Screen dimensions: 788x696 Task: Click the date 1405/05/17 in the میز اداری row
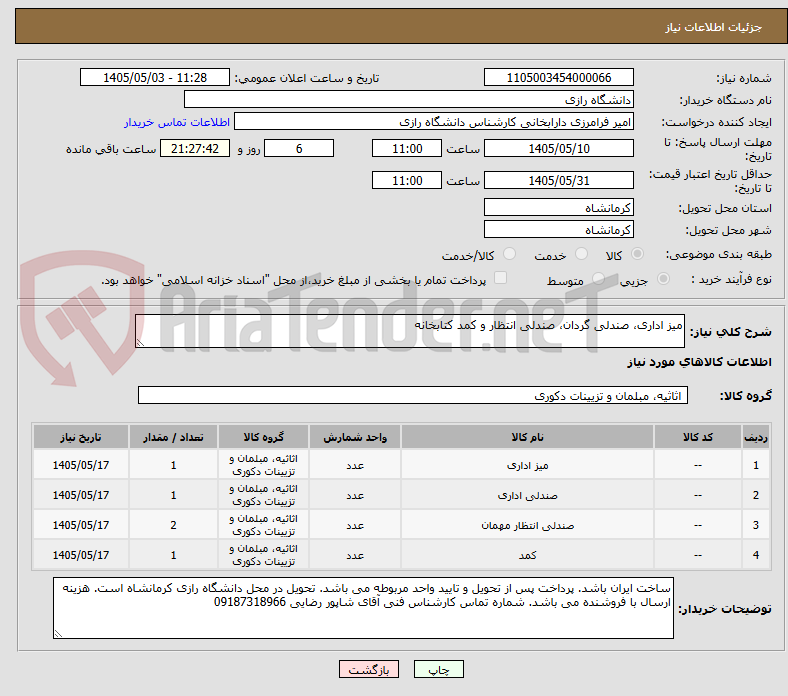tap(81, 465)
